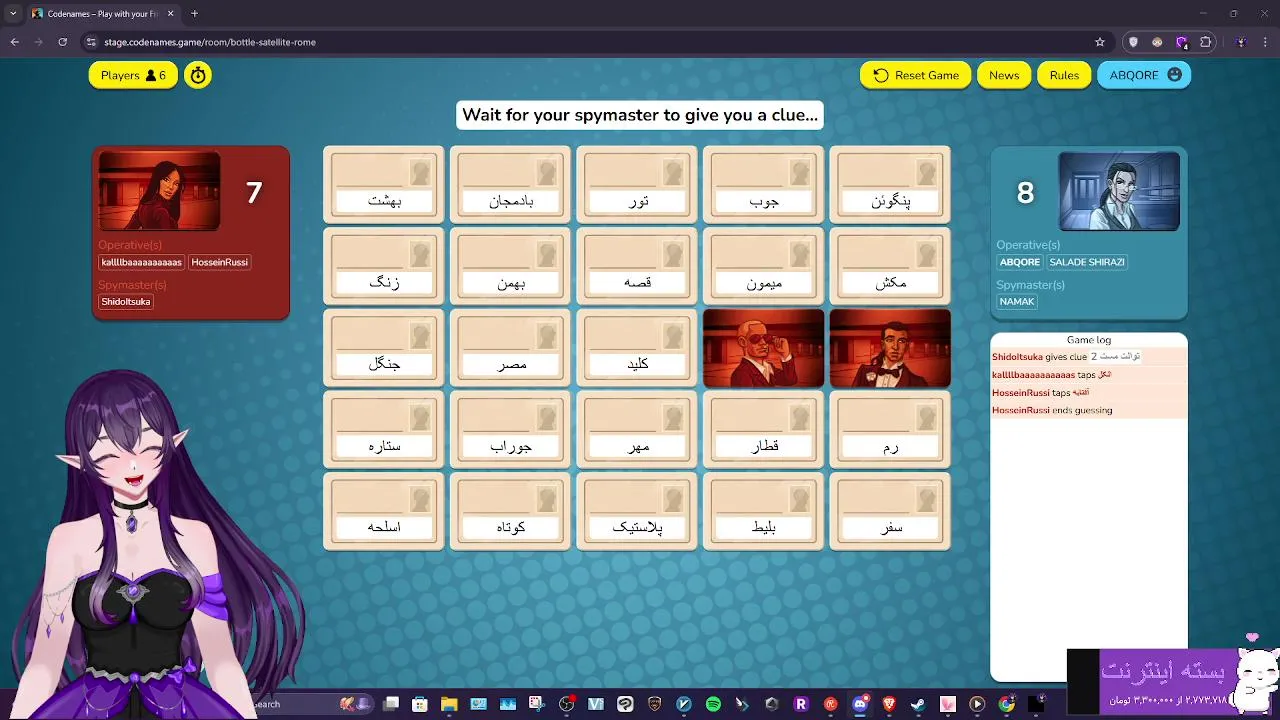Viewport: 1280px width, 720px height.
Task: Select the بهشت word card
Action: pos(384,185)
